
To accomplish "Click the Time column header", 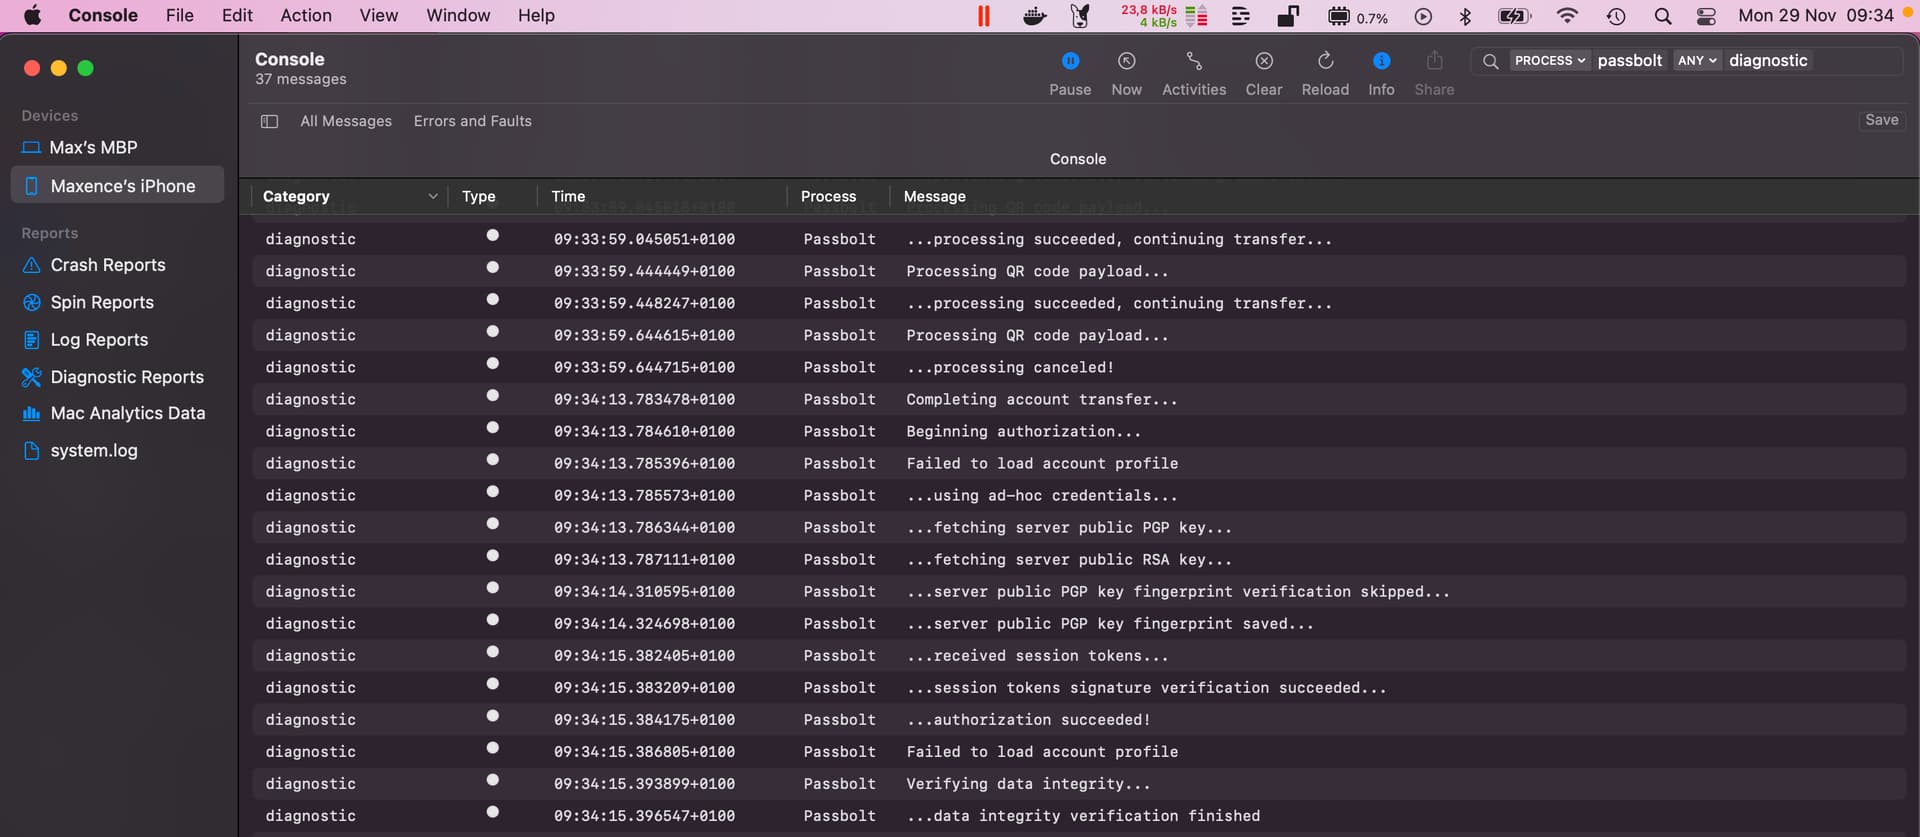I will tap(568, 197).
